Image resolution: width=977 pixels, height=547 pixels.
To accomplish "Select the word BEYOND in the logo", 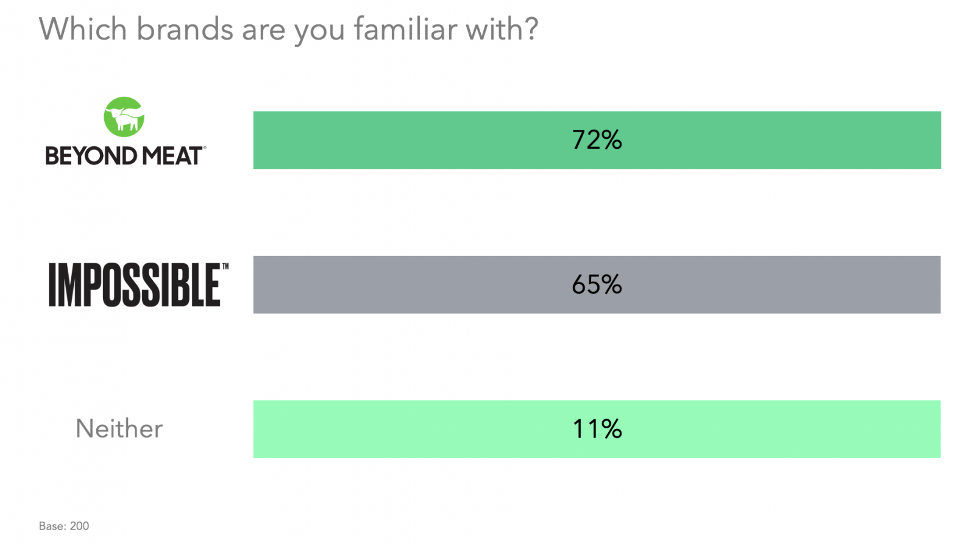I will pyautogui.click(x=83, y=156).
